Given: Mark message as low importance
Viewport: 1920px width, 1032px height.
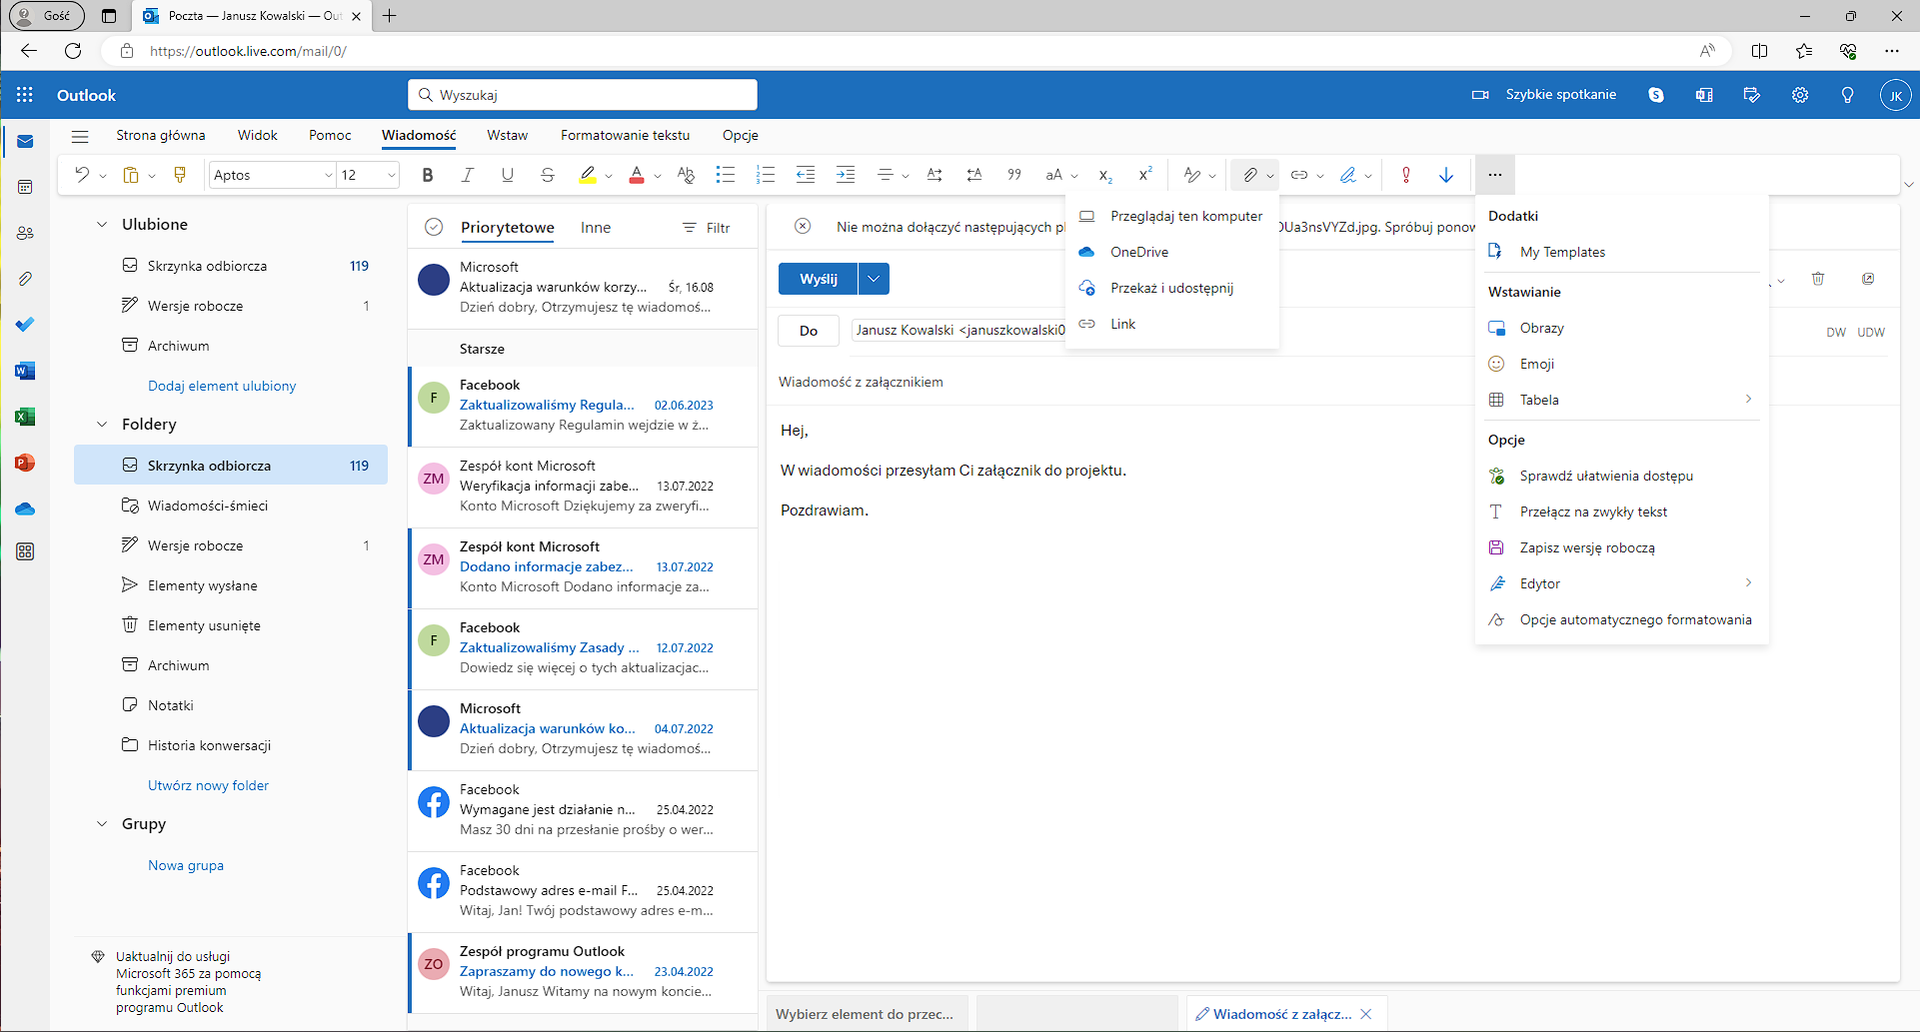Looking at the screenshot, I should (1446, 175).
